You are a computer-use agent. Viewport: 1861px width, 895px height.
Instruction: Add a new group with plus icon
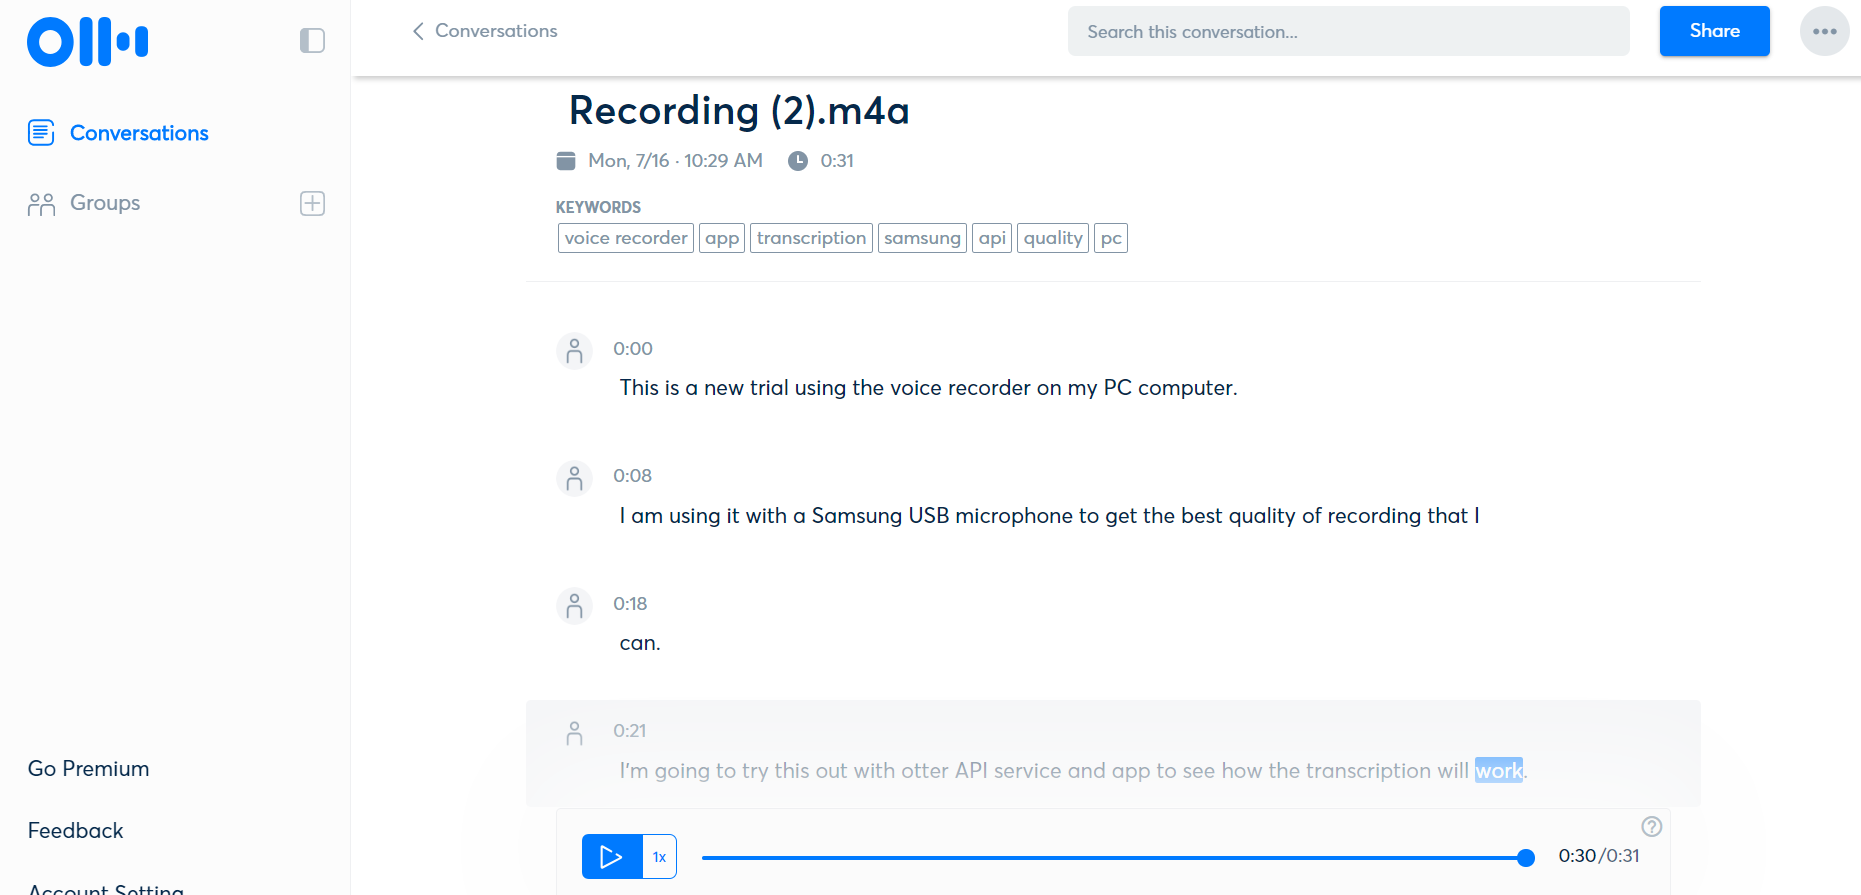point(312,203)
